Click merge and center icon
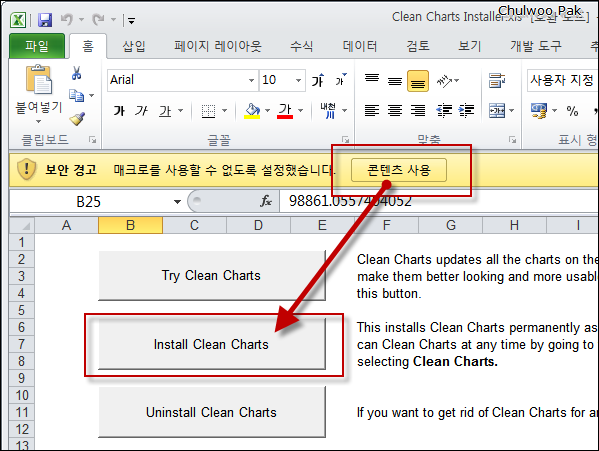 (497, 111)
